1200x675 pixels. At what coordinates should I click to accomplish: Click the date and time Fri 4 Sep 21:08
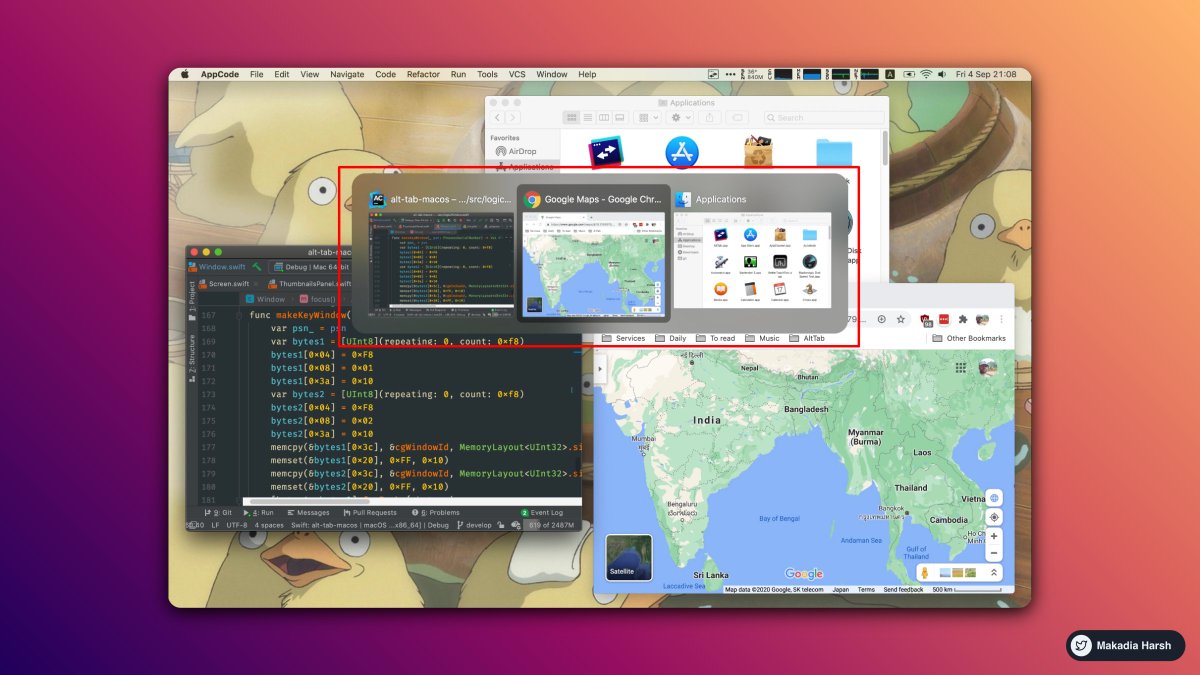point(986,74)
